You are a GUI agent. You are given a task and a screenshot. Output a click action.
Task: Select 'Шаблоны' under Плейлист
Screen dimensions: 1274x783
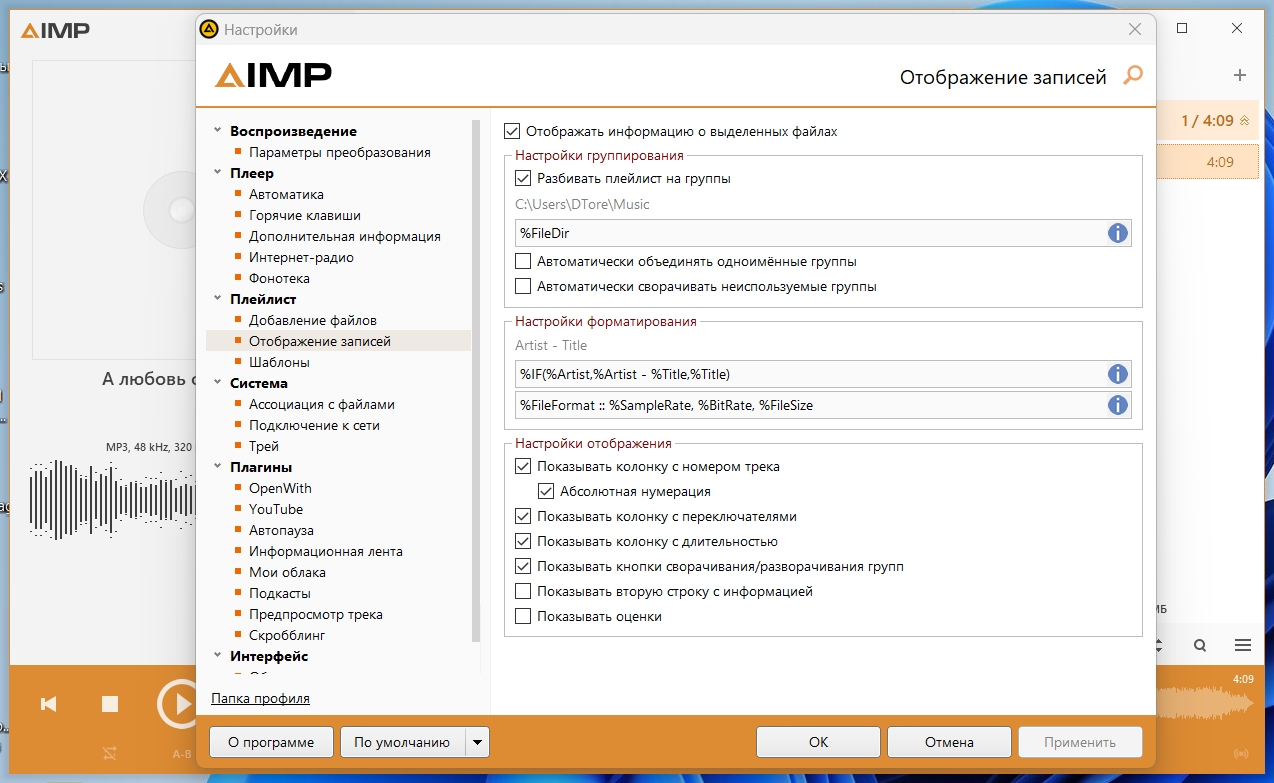point(279,362)
